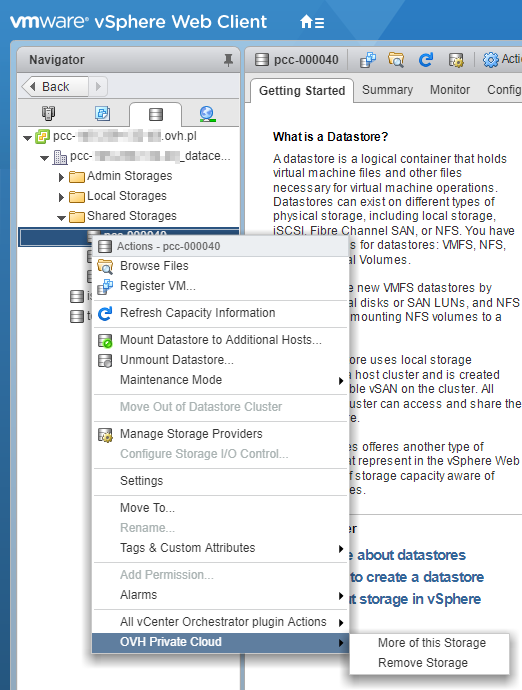Viewport: 522px width, 690px height.
Task: Expand the Maintenance Mode submenu arrow
Action: [x=341, y=381]
